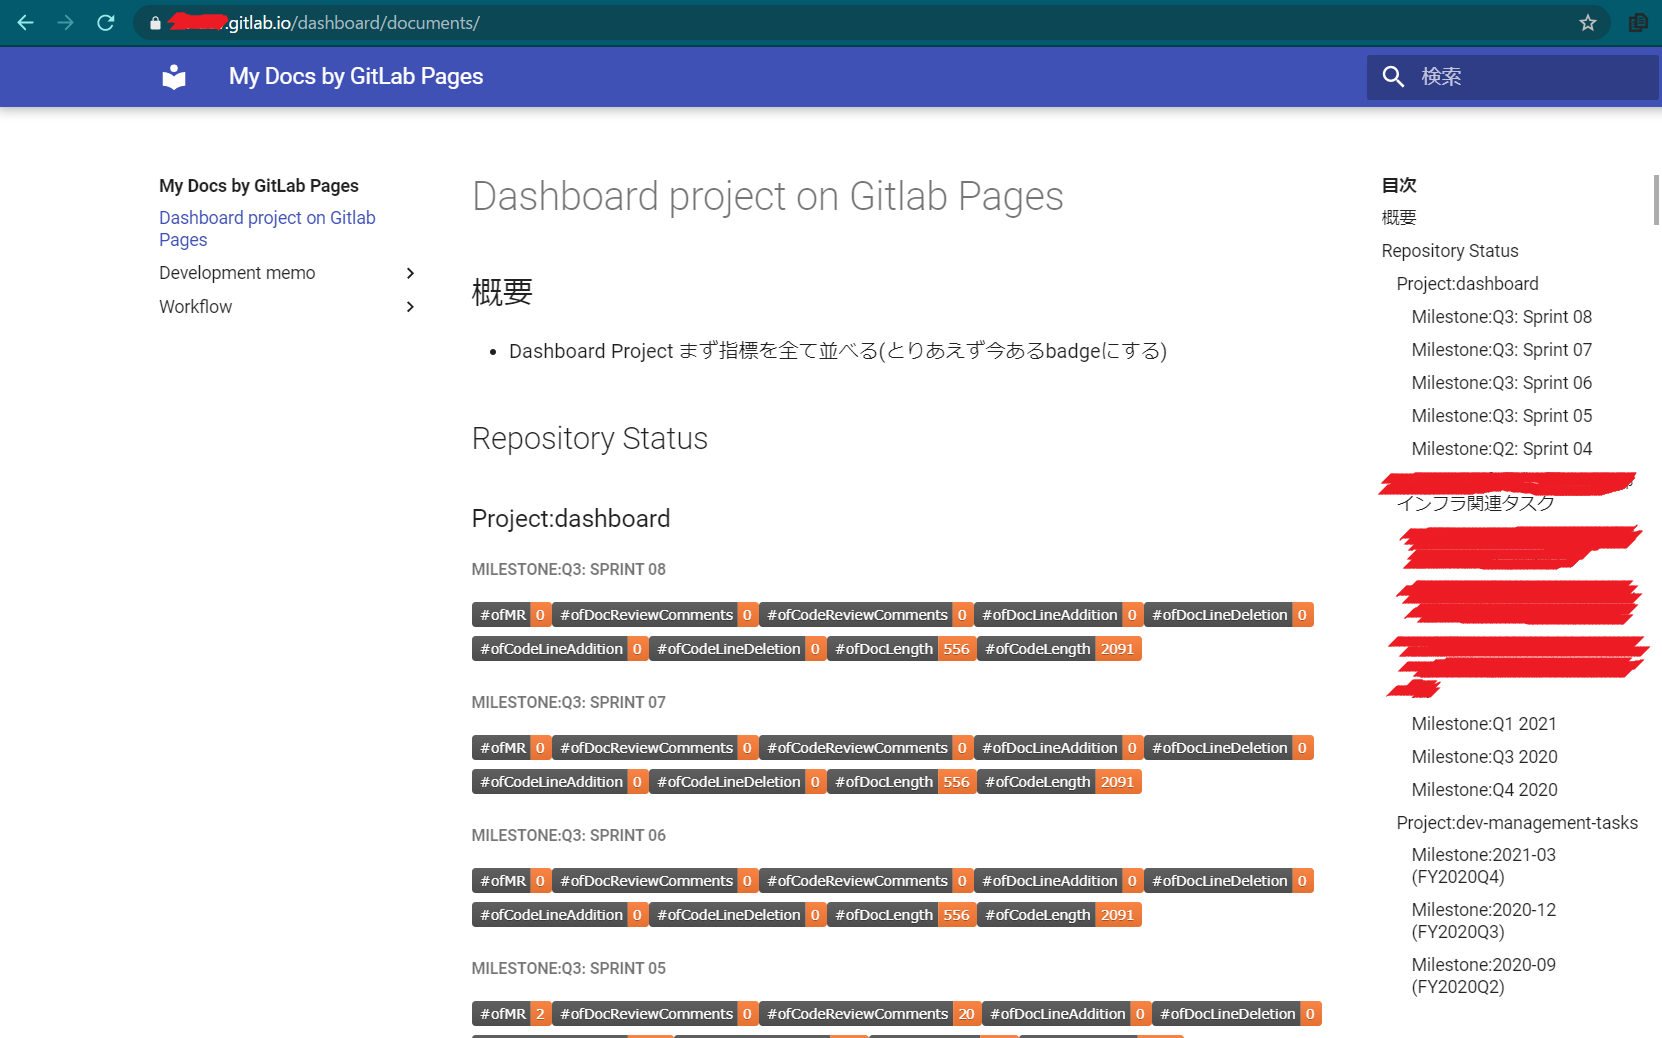
Task: Click the #ofDocReviewComments badge under Sprint 06
Action: point(655,881)
